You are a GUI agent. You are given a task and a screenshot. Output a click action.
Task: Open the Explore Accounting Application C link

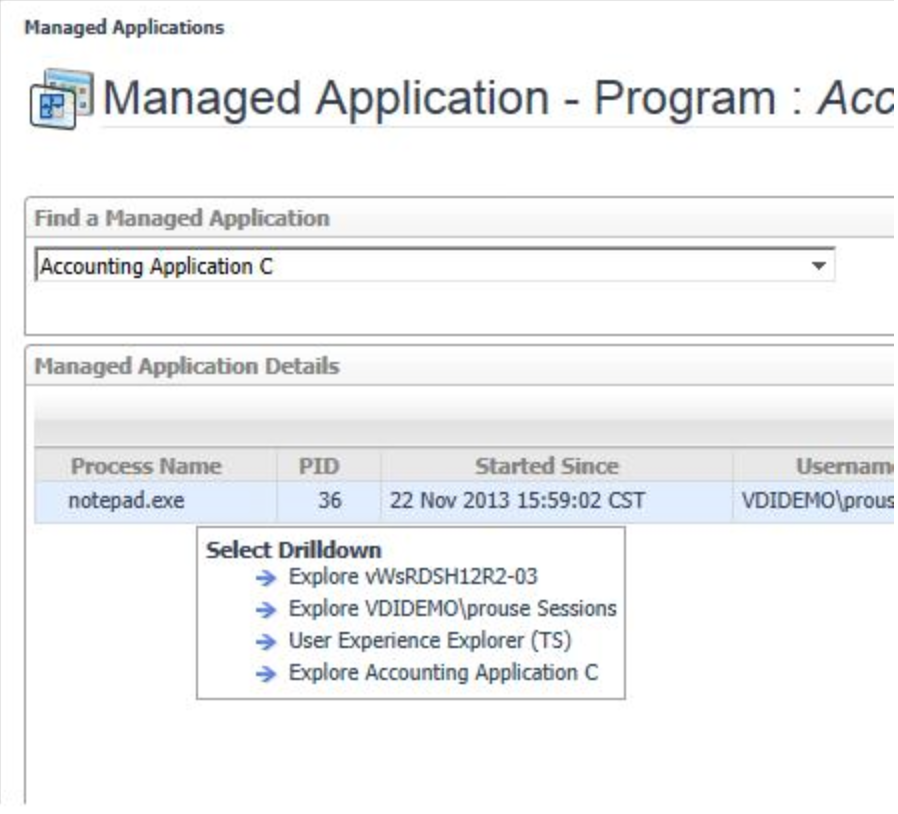pos(443,674)
